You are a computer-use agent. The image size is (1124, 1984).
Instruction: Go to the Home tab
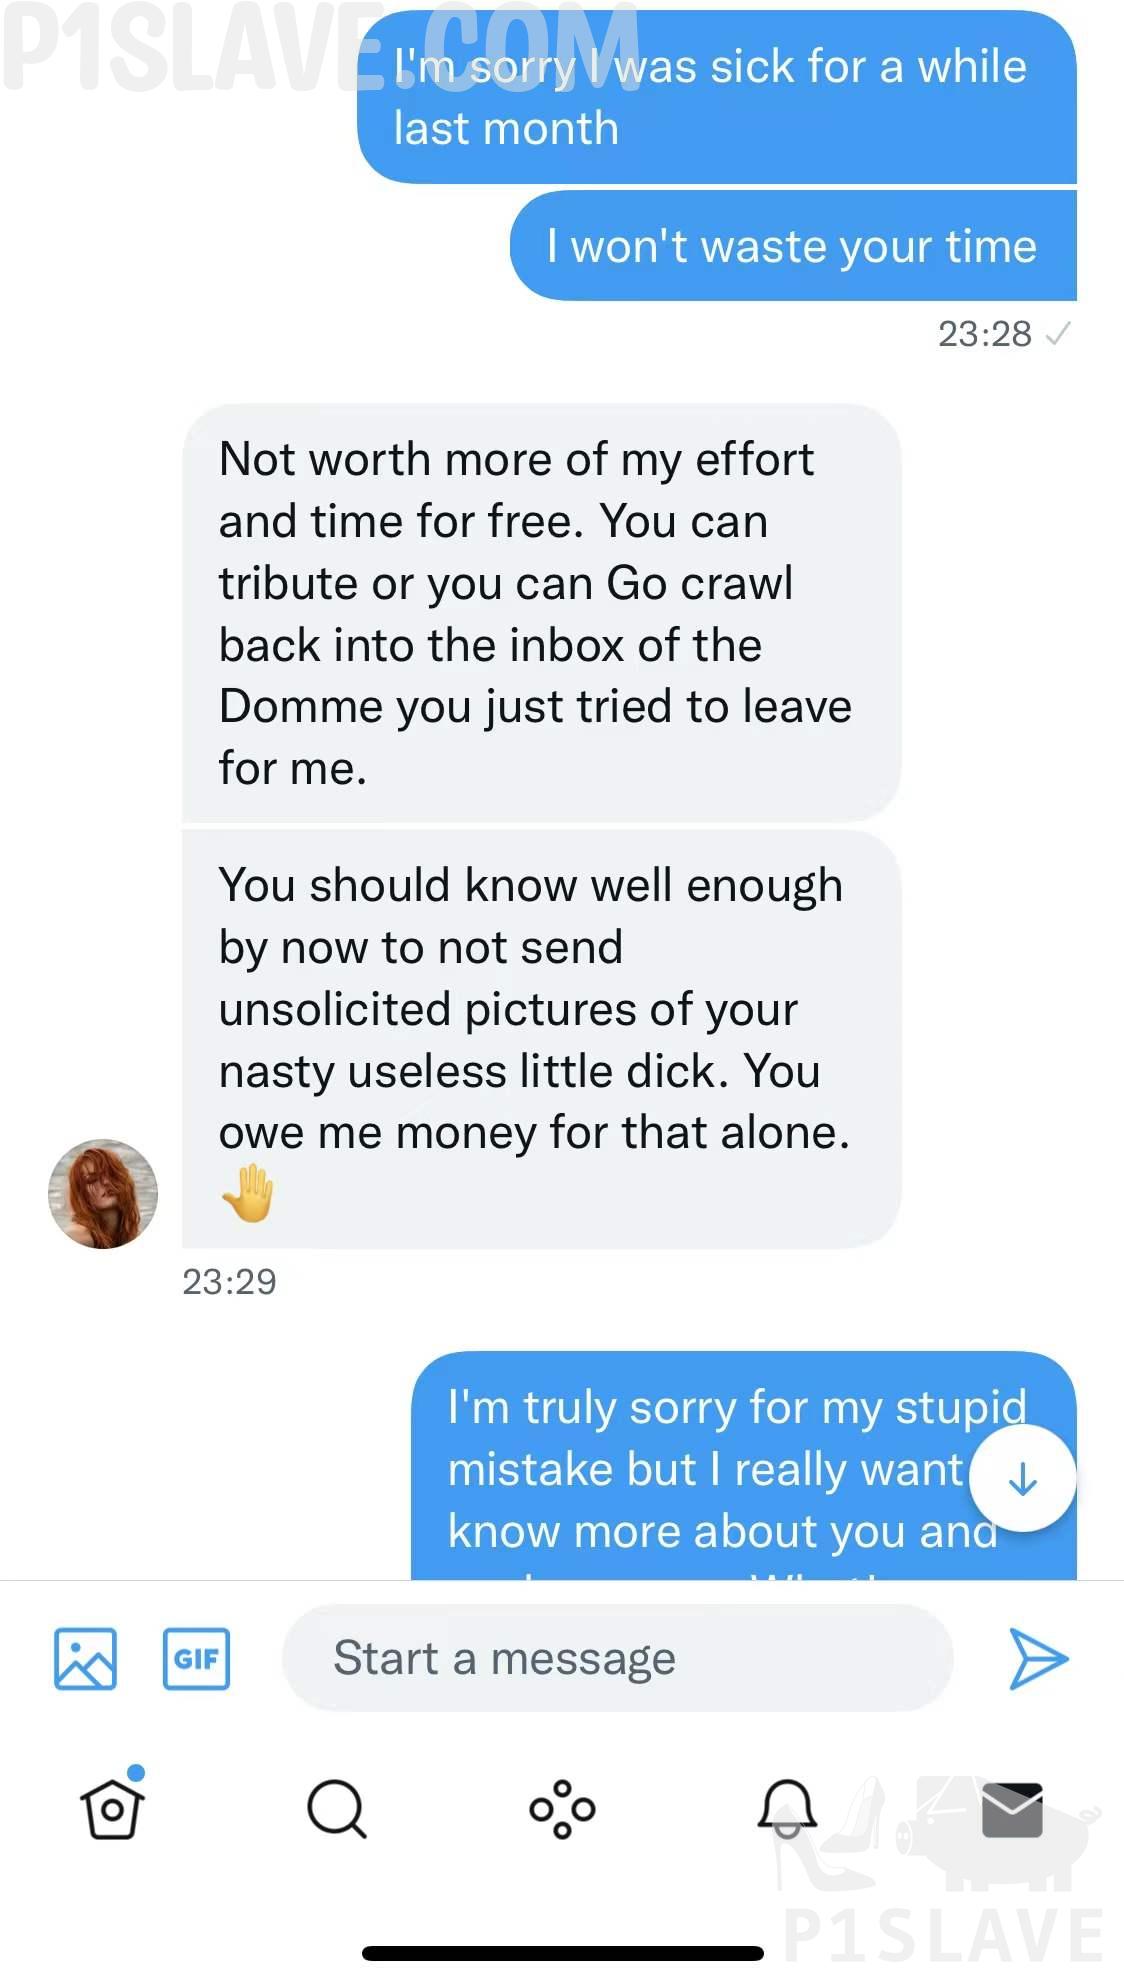click(x=112, y=1808)
